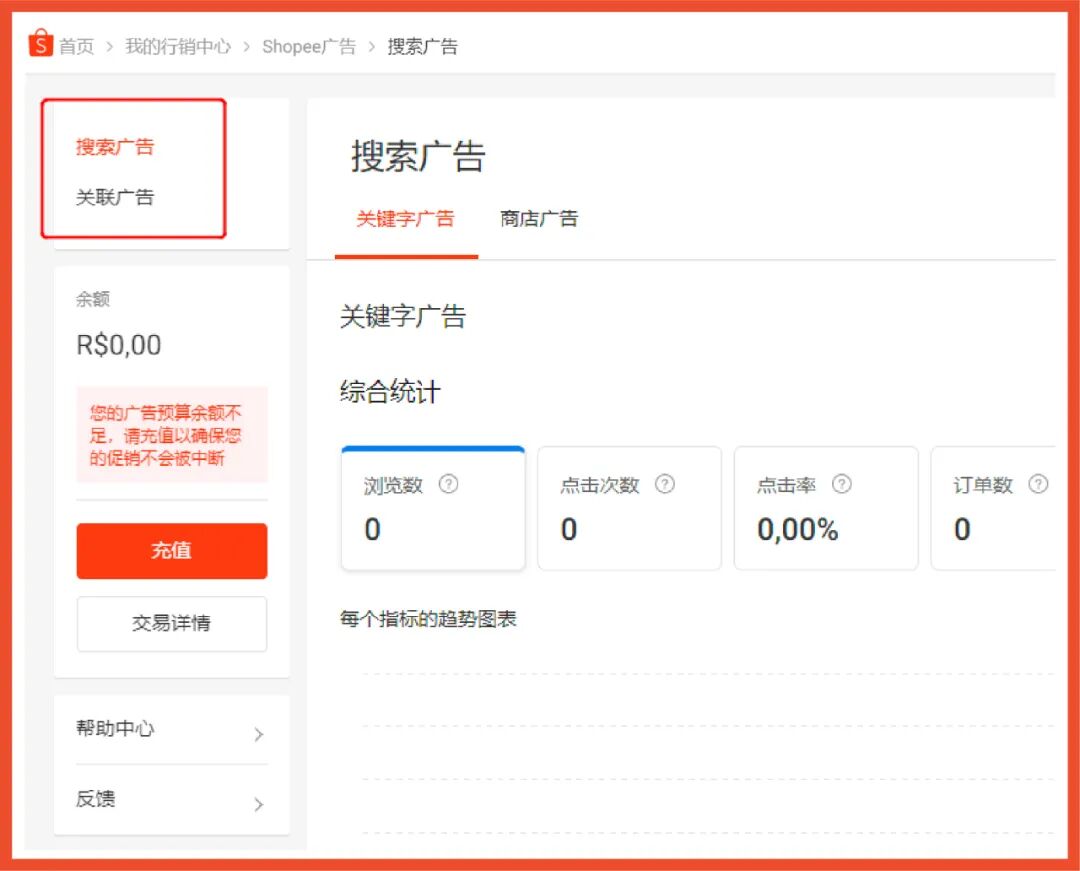
Task: Click the blue indicator bar on 浏览数 card
Action: click(433, 448)
